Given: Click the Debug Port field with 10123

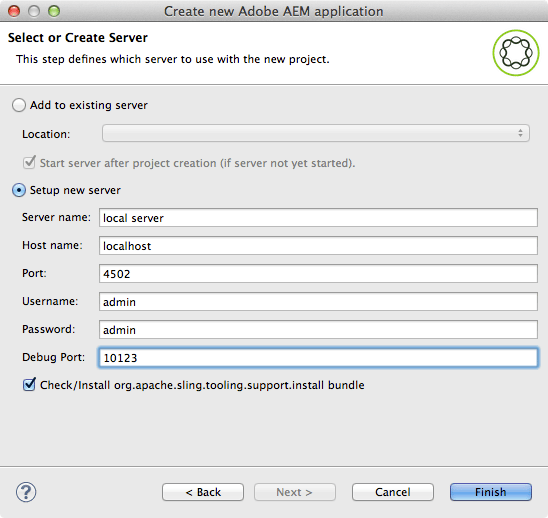Looking at the screenshot, I should click(x=318, y=358).
